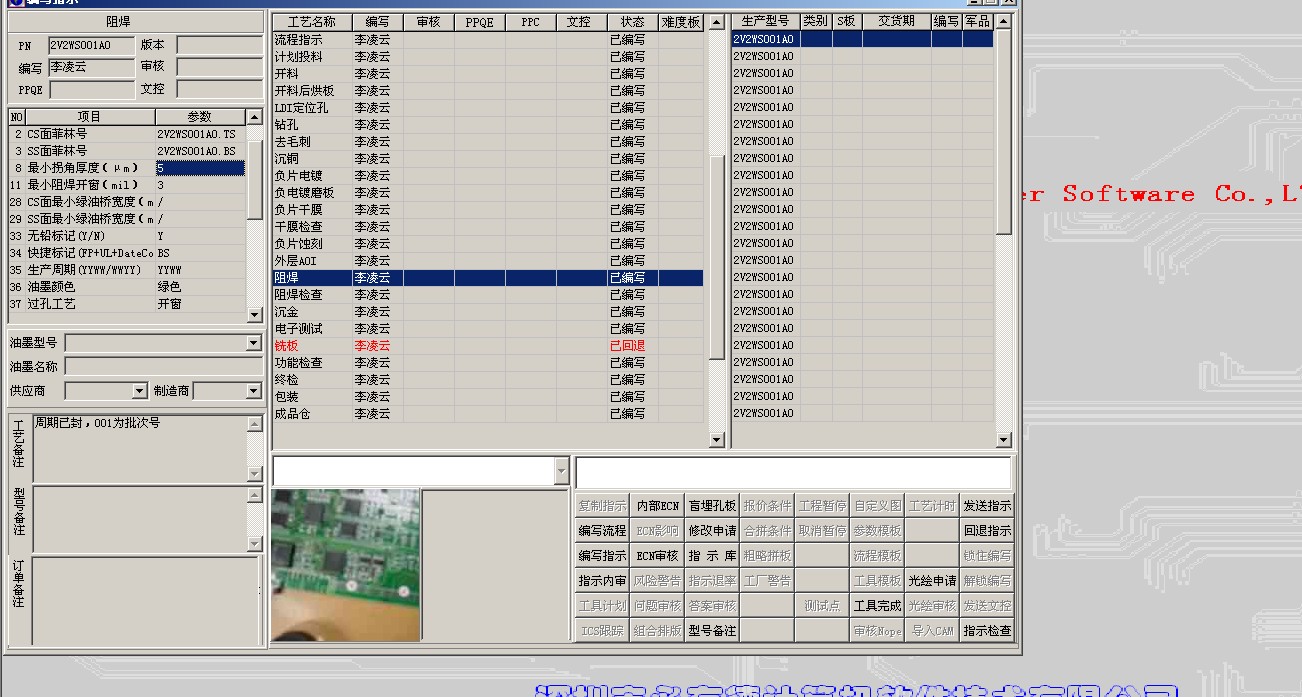Viewport: 1302px width, 697px height.
Task: Click the production model list scrollbar down arrow
Action: pyautogui.click(x=1004, y=440)
